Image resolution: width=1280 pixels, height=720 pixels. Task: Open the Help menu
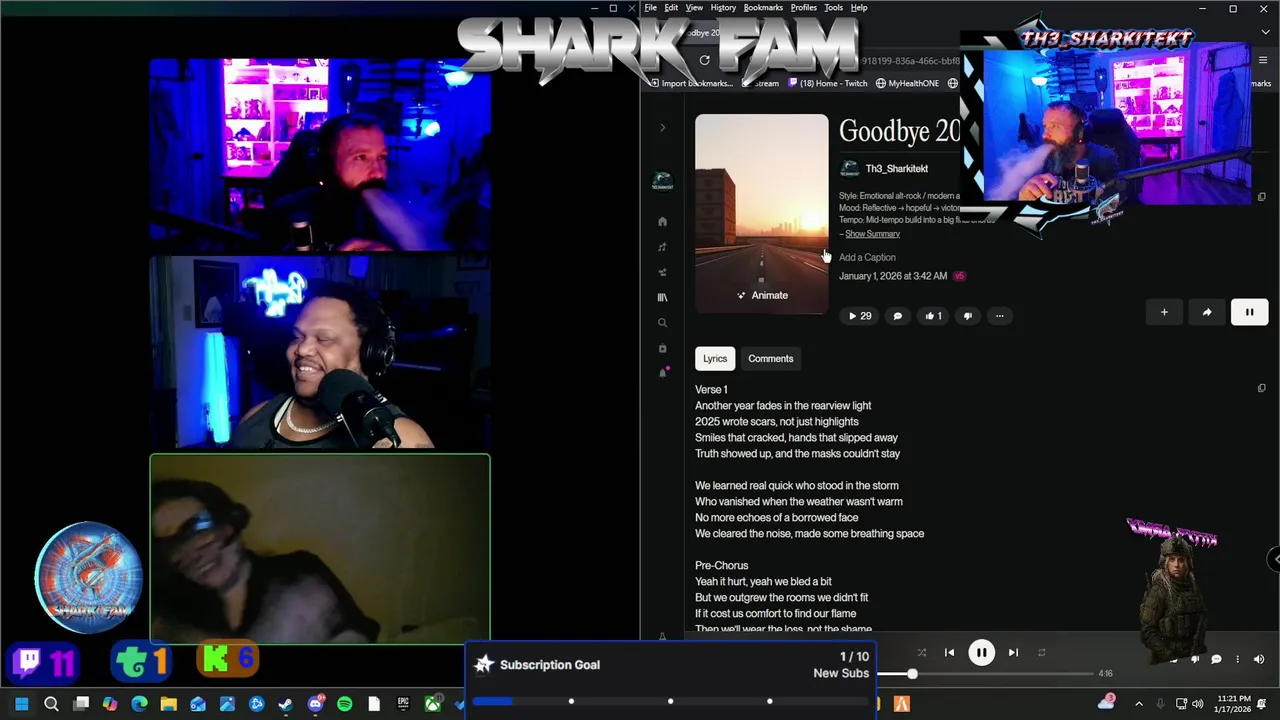pyautogui.click(x=859, y=8)
